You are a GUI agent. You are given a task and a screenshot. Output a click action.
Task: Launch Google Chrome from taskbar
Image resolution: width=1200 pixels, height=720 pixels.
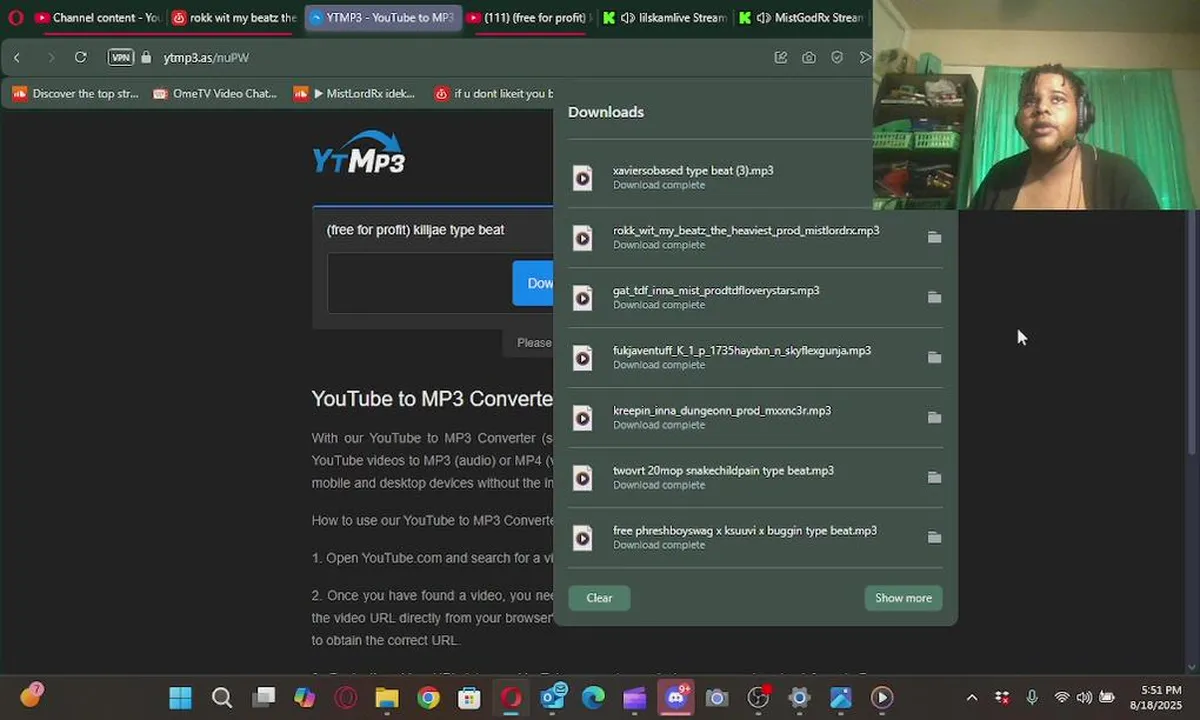coord(428,698)
